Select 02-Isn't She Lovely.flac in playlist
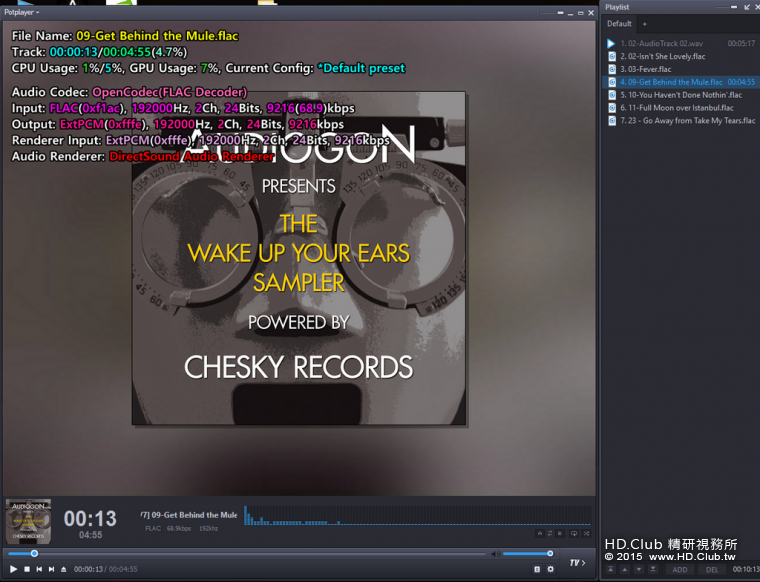This screenshot has height=582, width=760. (681, 56)
